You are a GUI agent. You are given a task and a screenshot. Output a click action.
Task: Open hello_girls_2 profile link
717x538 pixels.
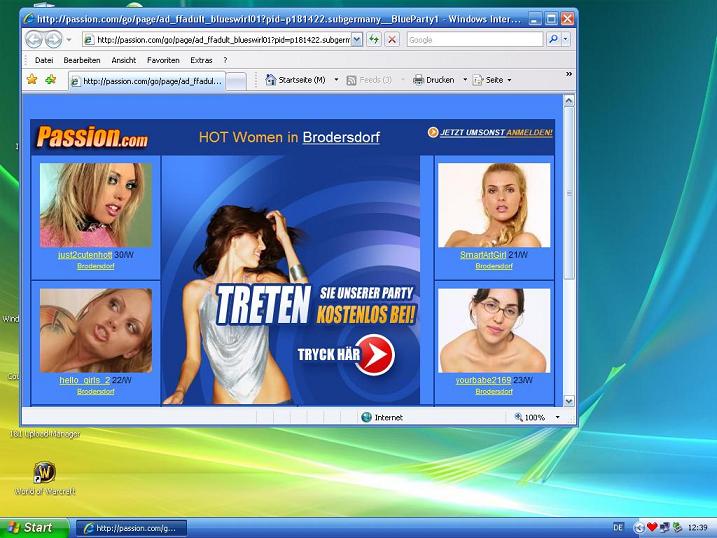click(x=85, y=380)
